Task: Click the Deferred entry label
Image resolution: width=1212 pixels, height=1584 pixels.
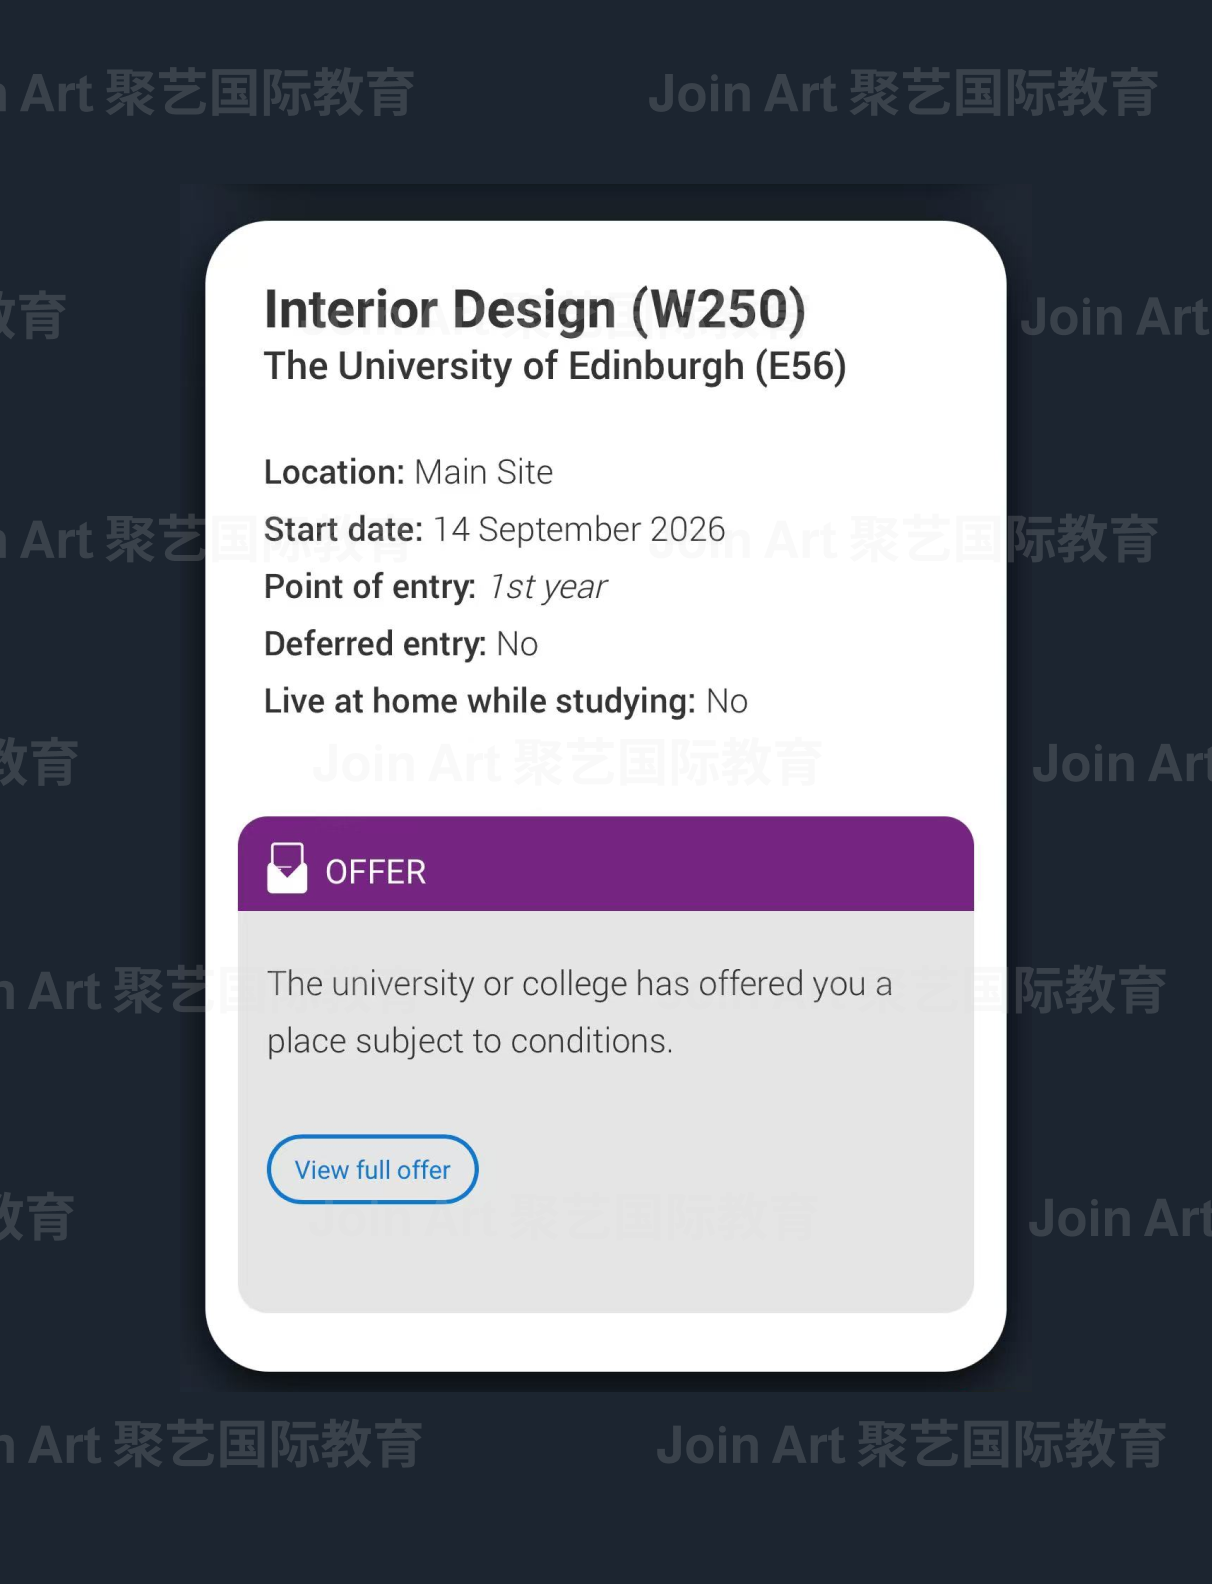Action: click(375, 644)
